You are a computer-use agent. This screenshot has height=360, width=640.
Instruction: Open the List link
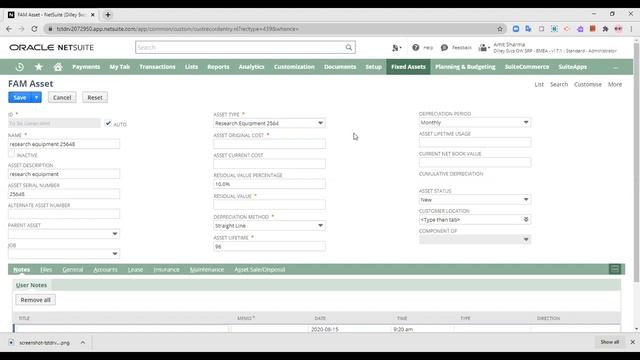tap(539, 84)
